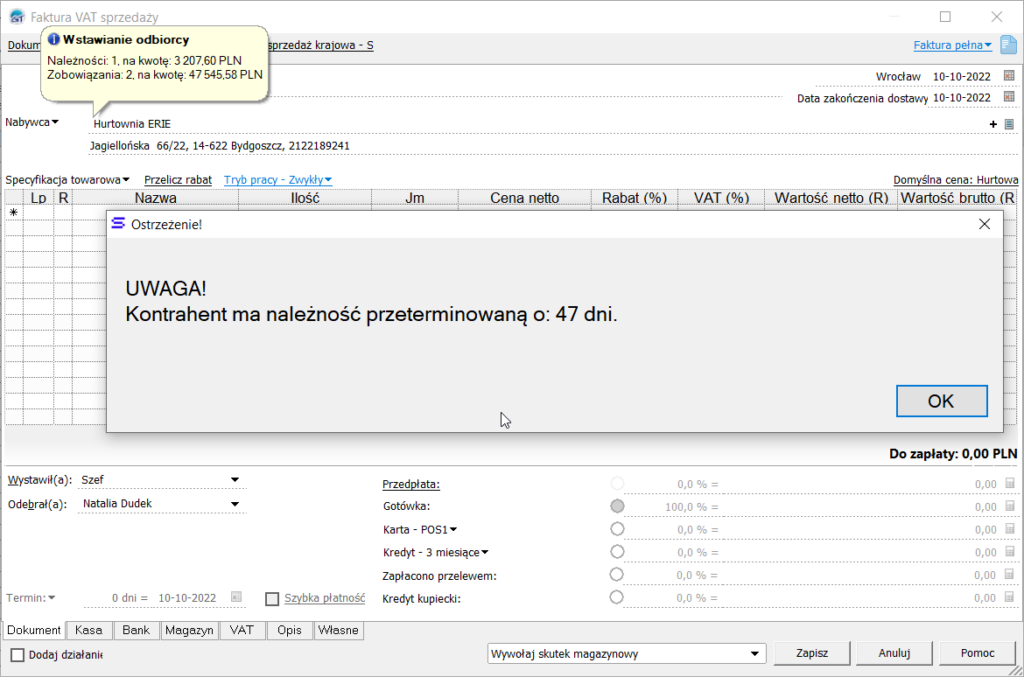
Task: Click calendar icon next to Termin date
Action: [x=236, y=597]
